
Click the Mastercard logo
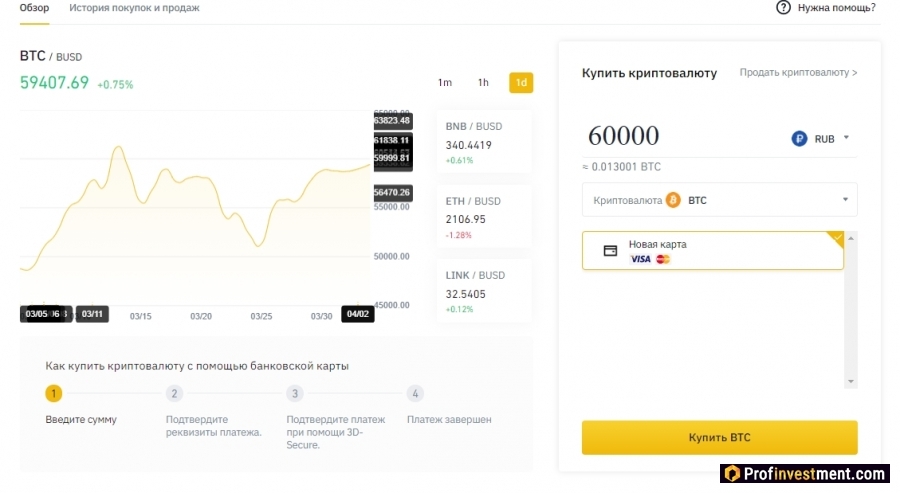click(x=662, y=259)
